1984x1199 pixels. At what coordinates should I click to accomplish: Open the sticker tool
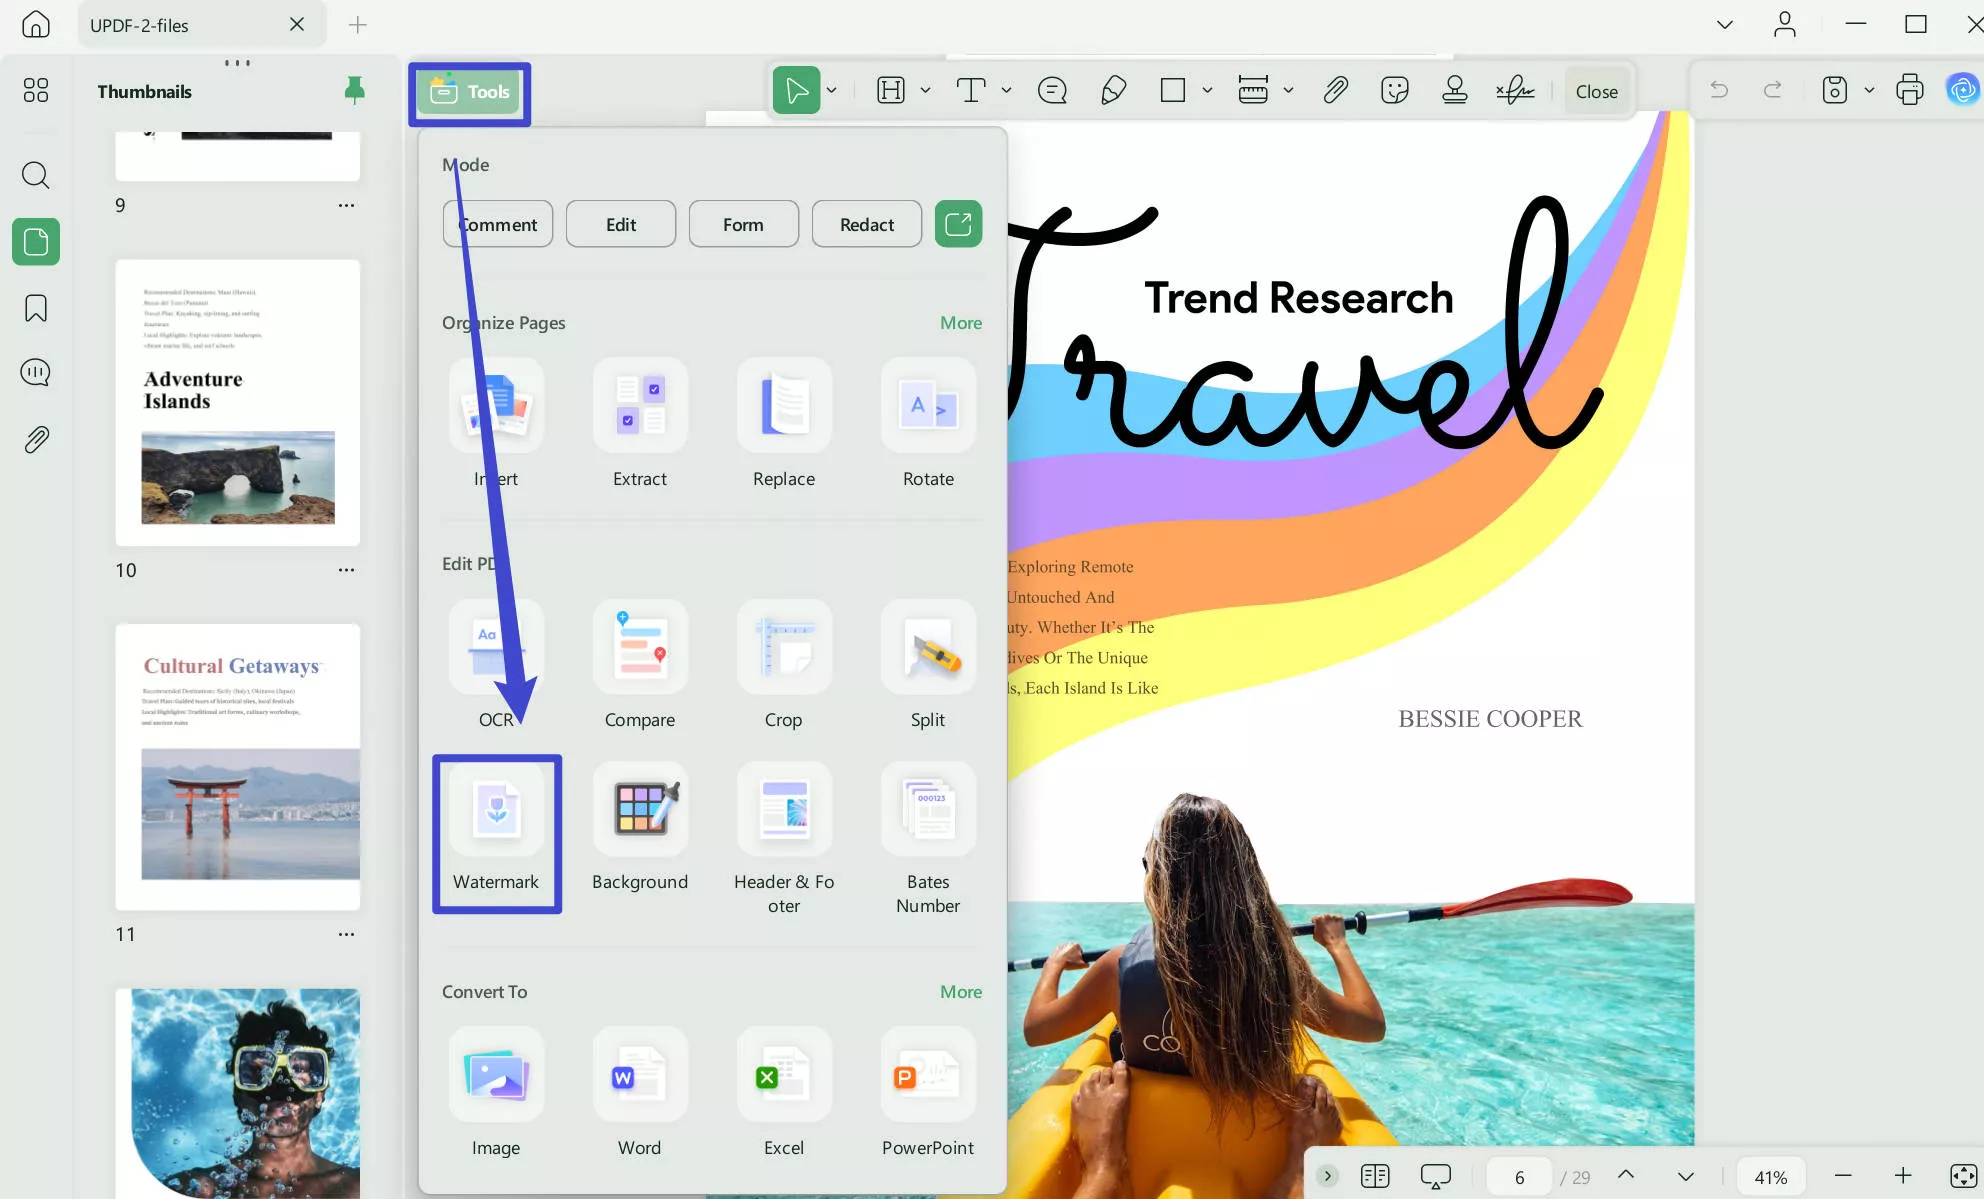[1395, 90]
